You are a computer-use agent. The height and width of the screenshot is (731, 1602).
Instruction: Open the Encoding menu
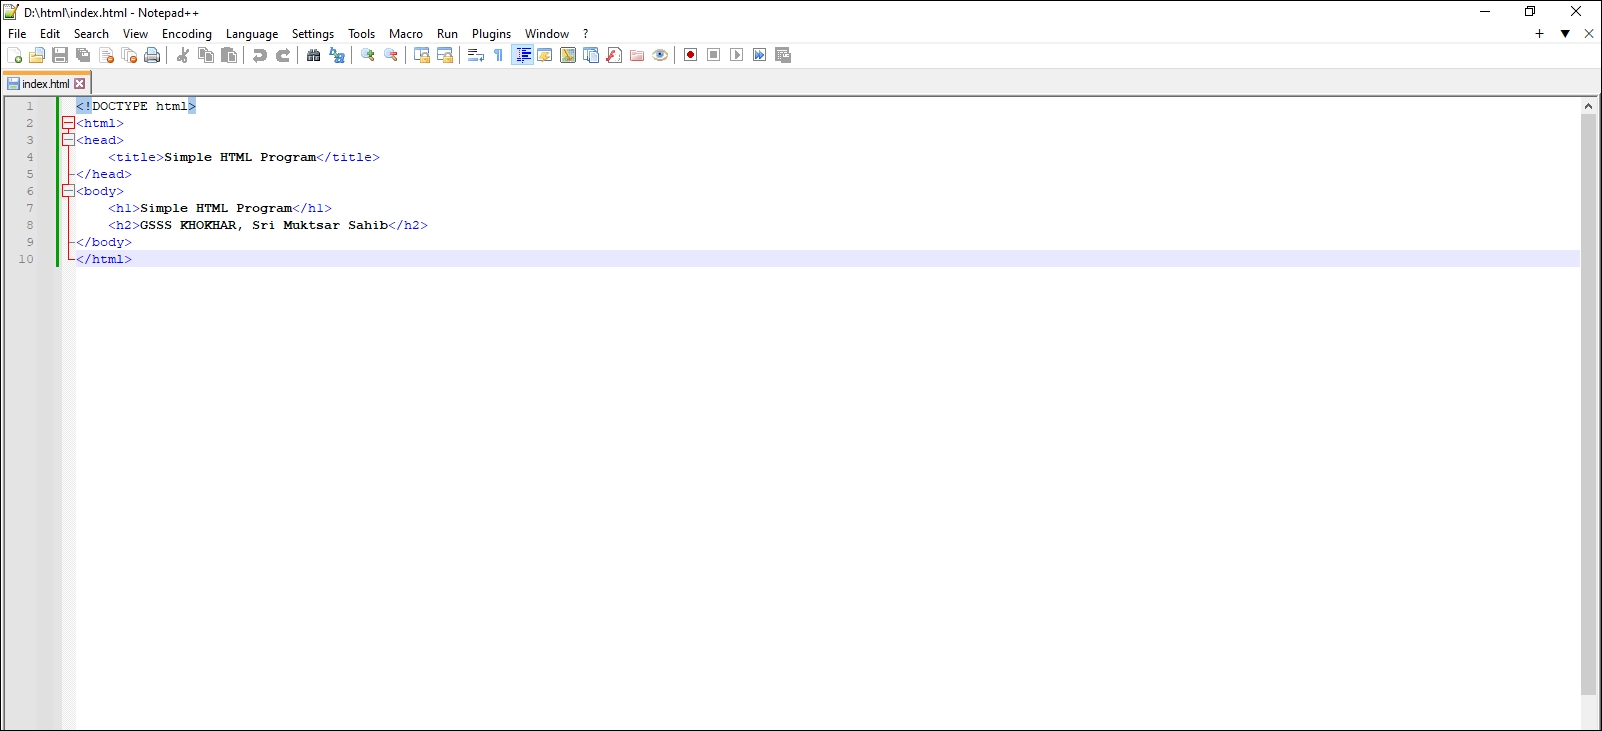coord(187,34)
